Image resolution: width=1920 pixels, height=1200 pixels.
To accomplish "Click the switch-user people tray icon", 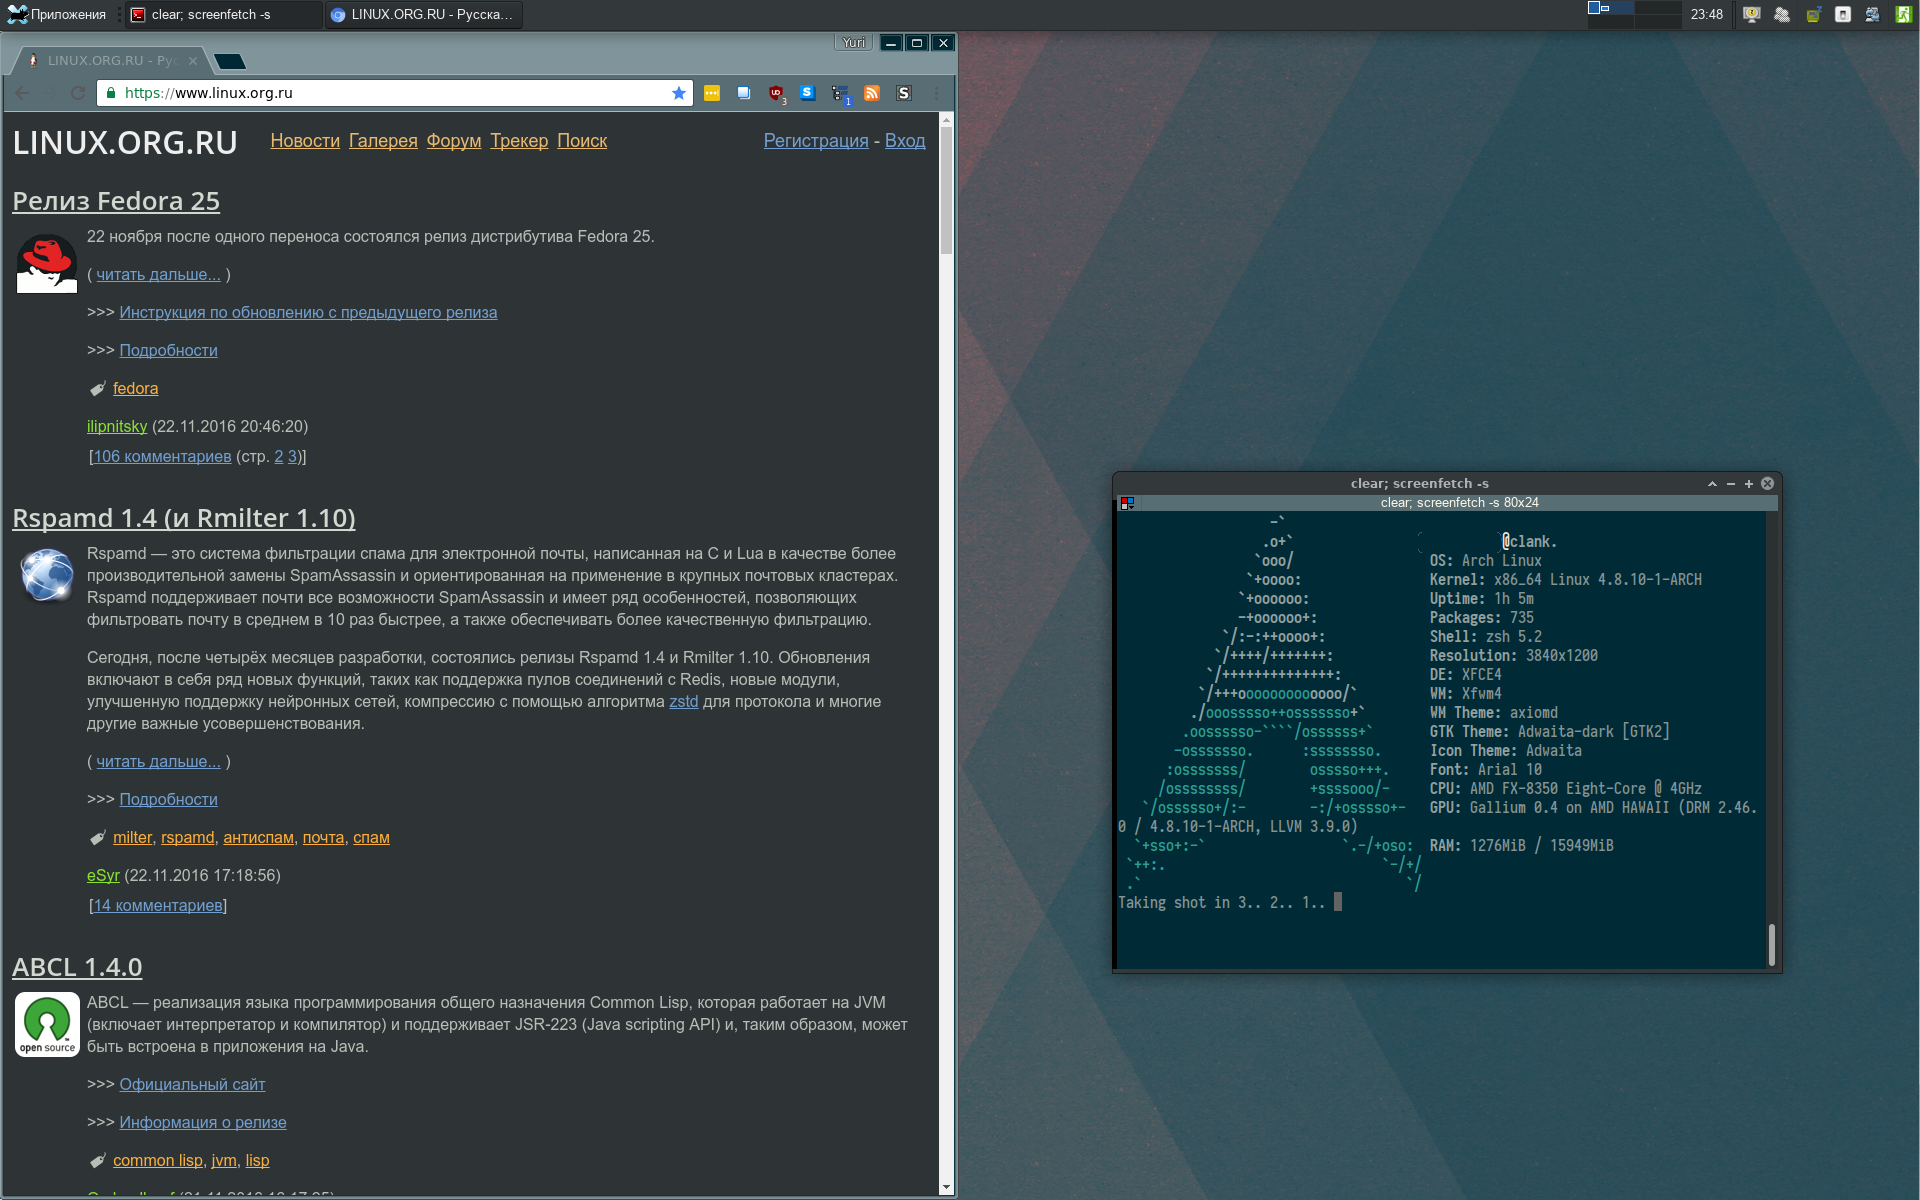I will 1781,14.
